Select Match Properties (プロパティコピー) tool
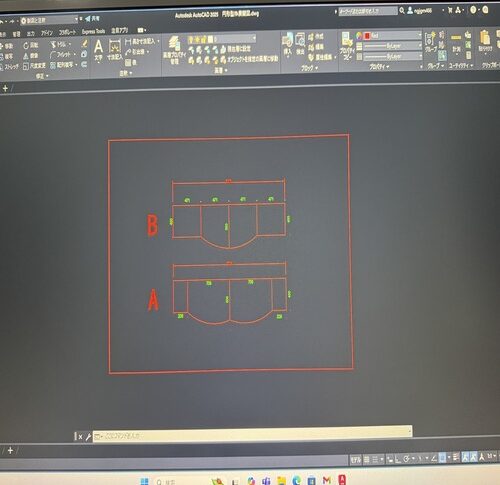The height and width of the screenshot is (485, 500). tap(347, 46)
